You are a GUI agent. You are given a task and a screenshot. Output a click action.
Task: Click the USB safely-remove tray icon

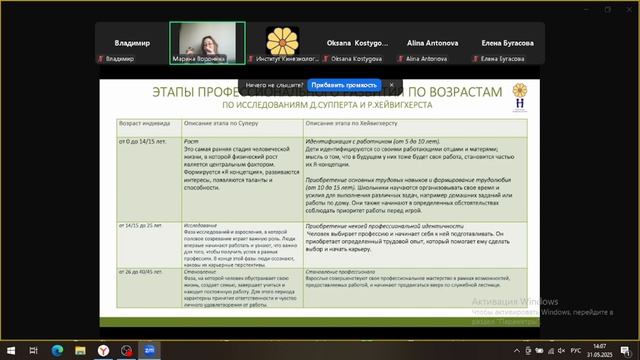pyautogui.click(x=528, y=351)
